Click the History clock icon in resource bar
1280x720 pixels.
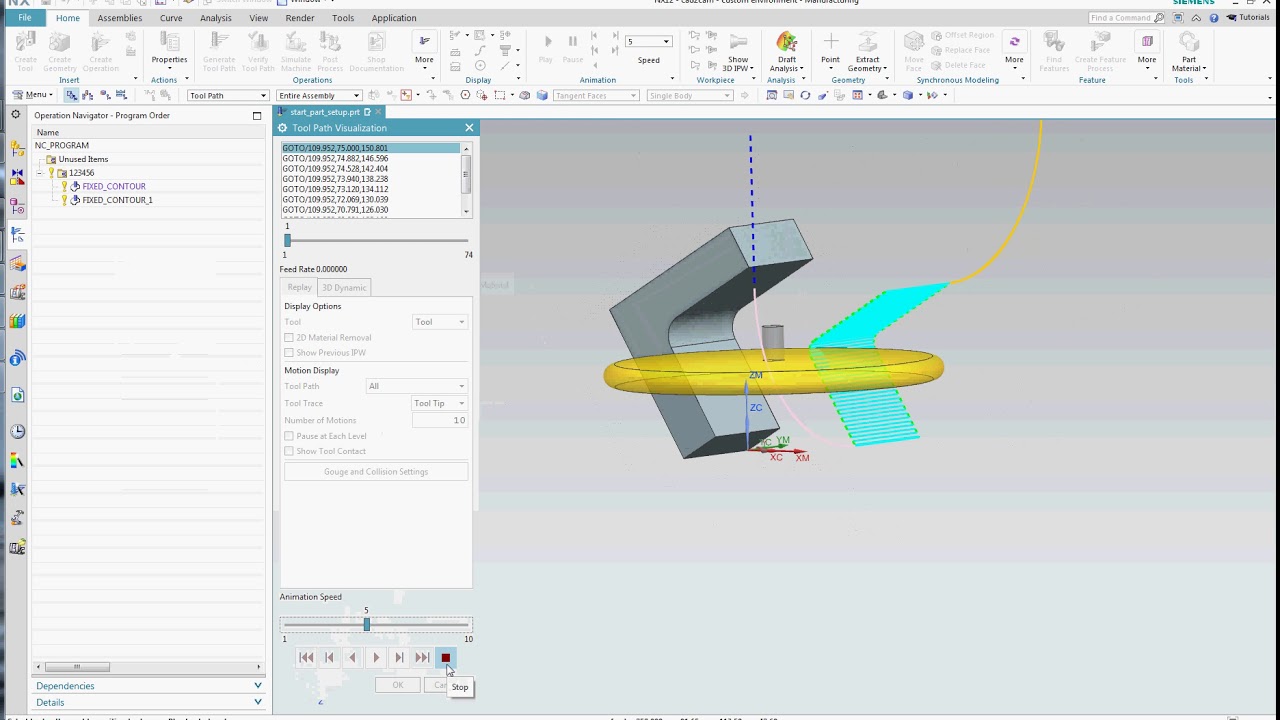click(x=17, y=432)
